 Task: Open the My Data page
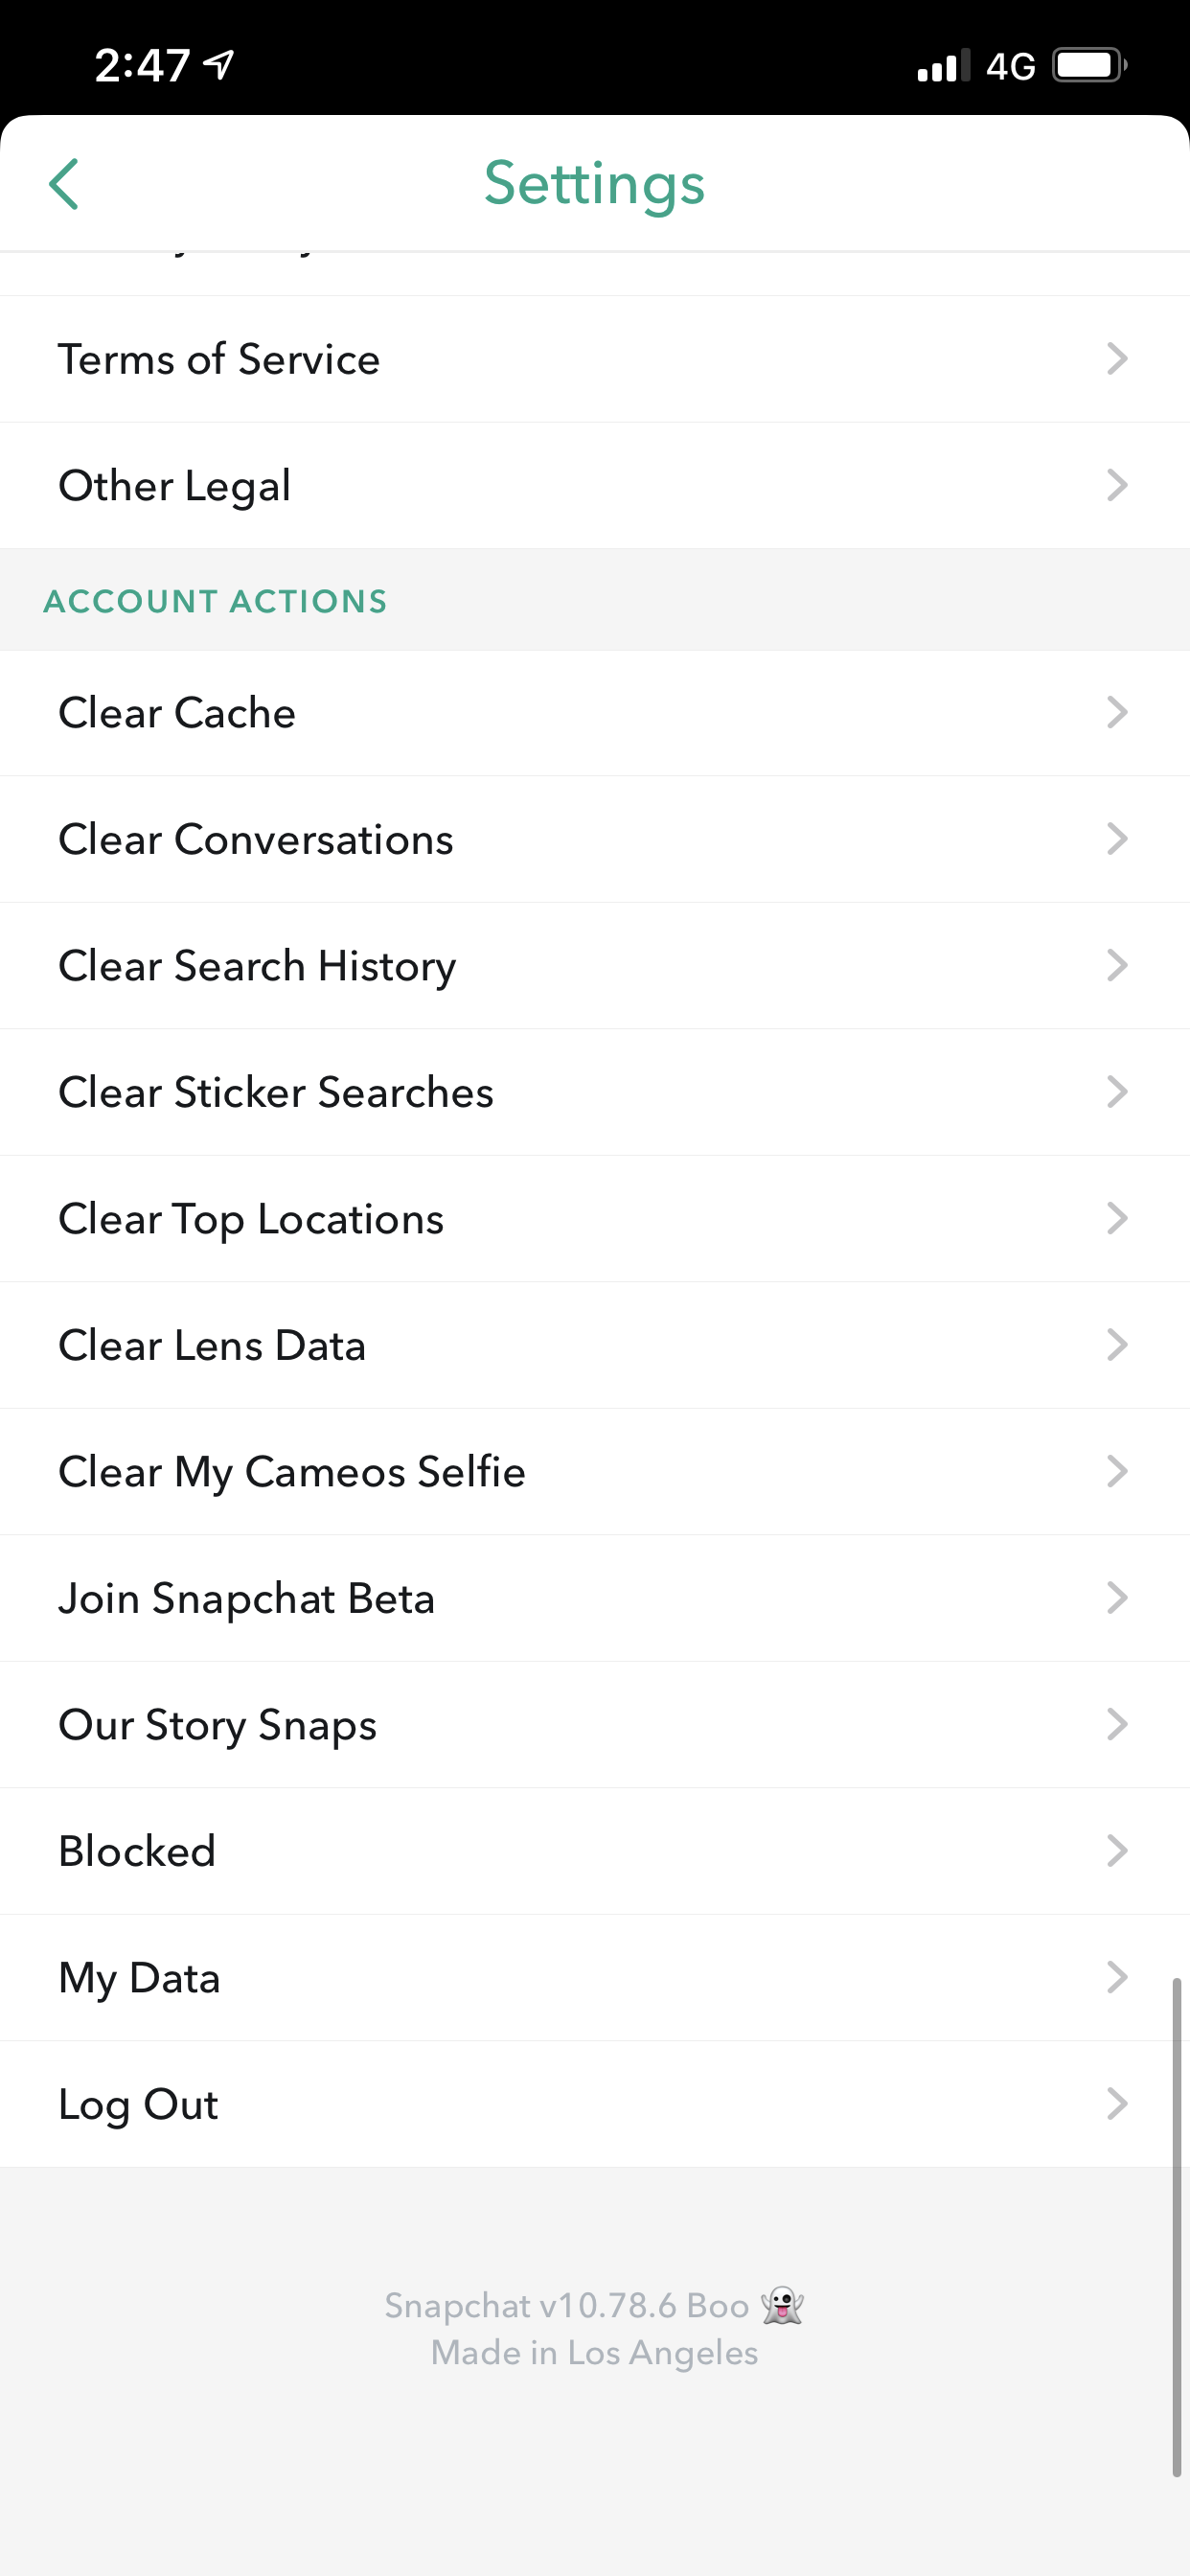pyautogui.click(x=139, y=1978)
